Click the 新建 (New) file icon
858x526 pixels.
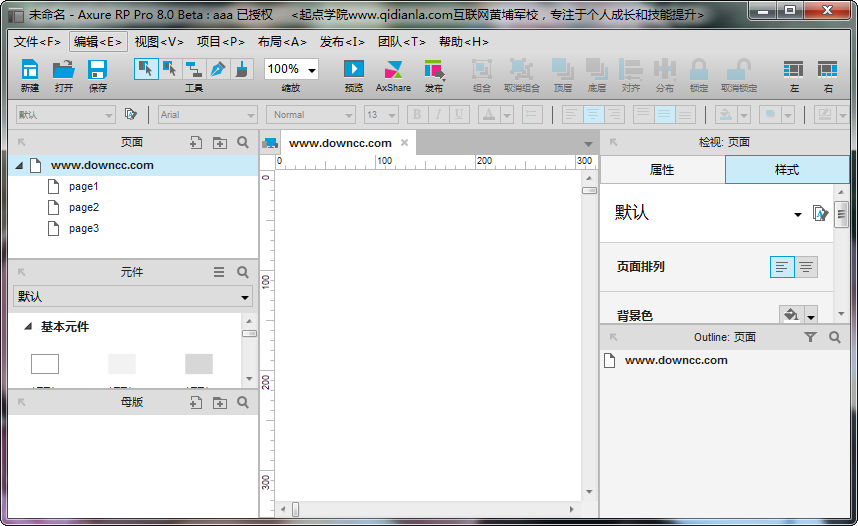30,69
